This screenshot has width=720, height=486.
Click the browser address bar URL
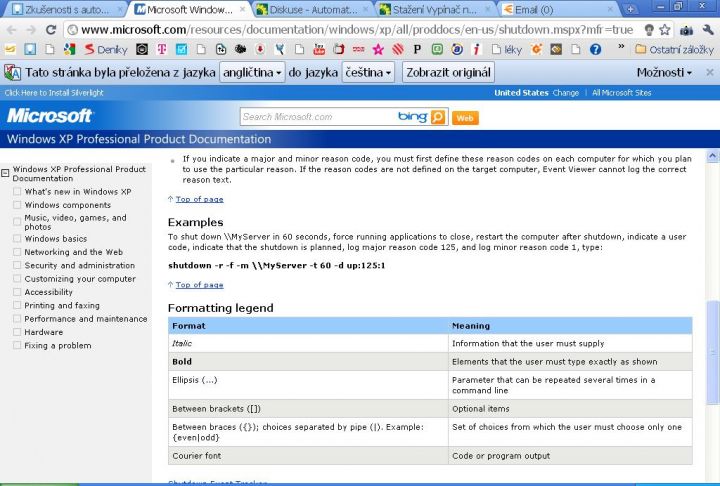pos(356,30)
